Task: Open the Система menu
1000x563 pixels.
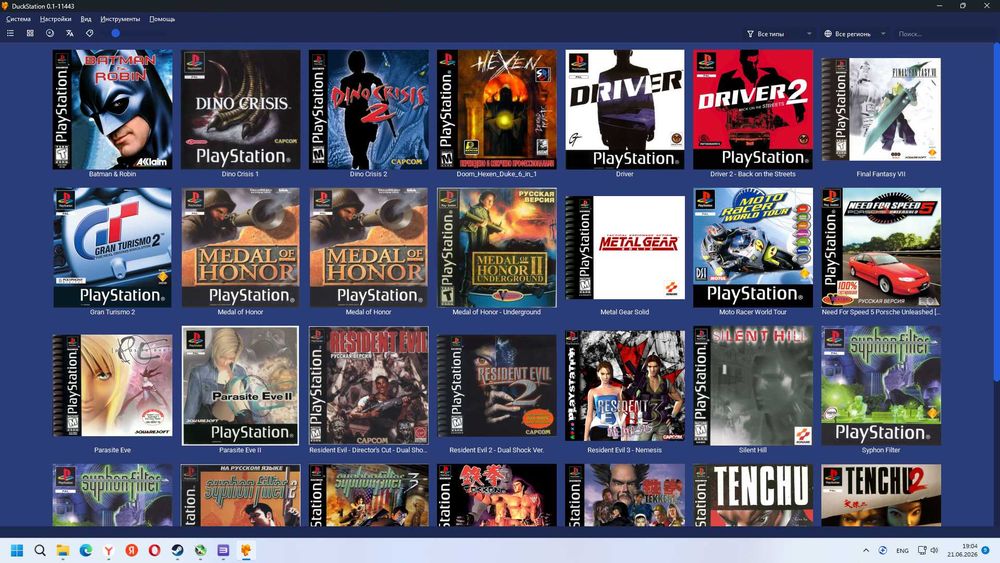Action: pyautogui.click(x=18, y=19)
